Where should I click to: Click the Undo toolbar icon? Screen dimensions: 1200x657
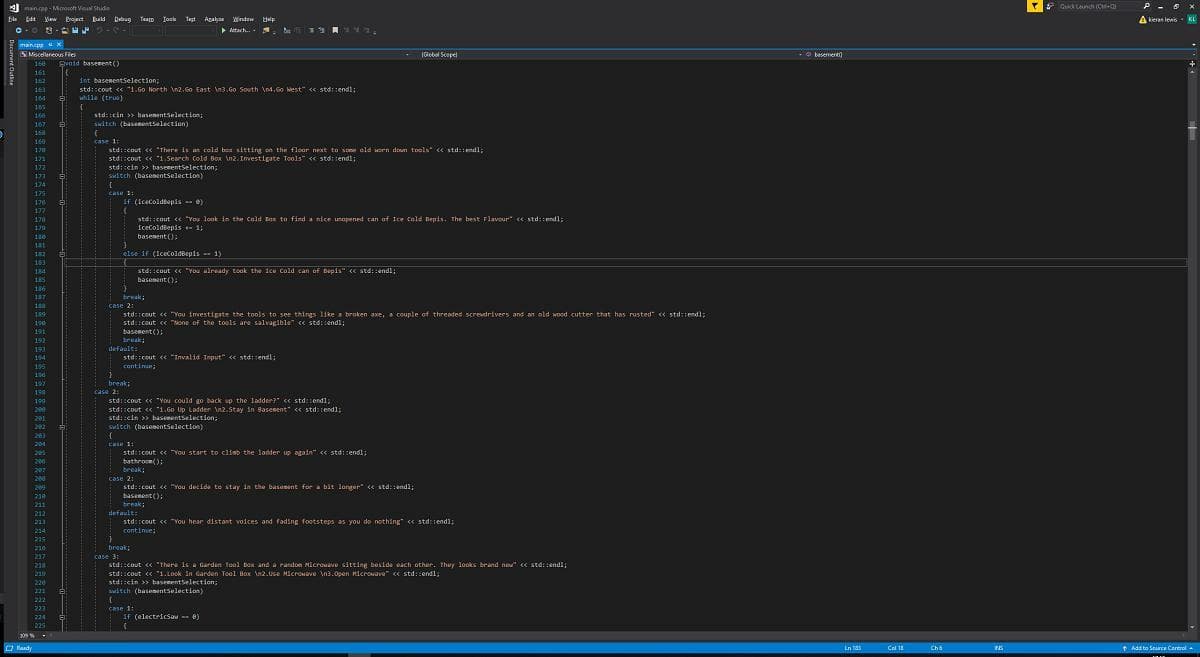click(99, 30)
